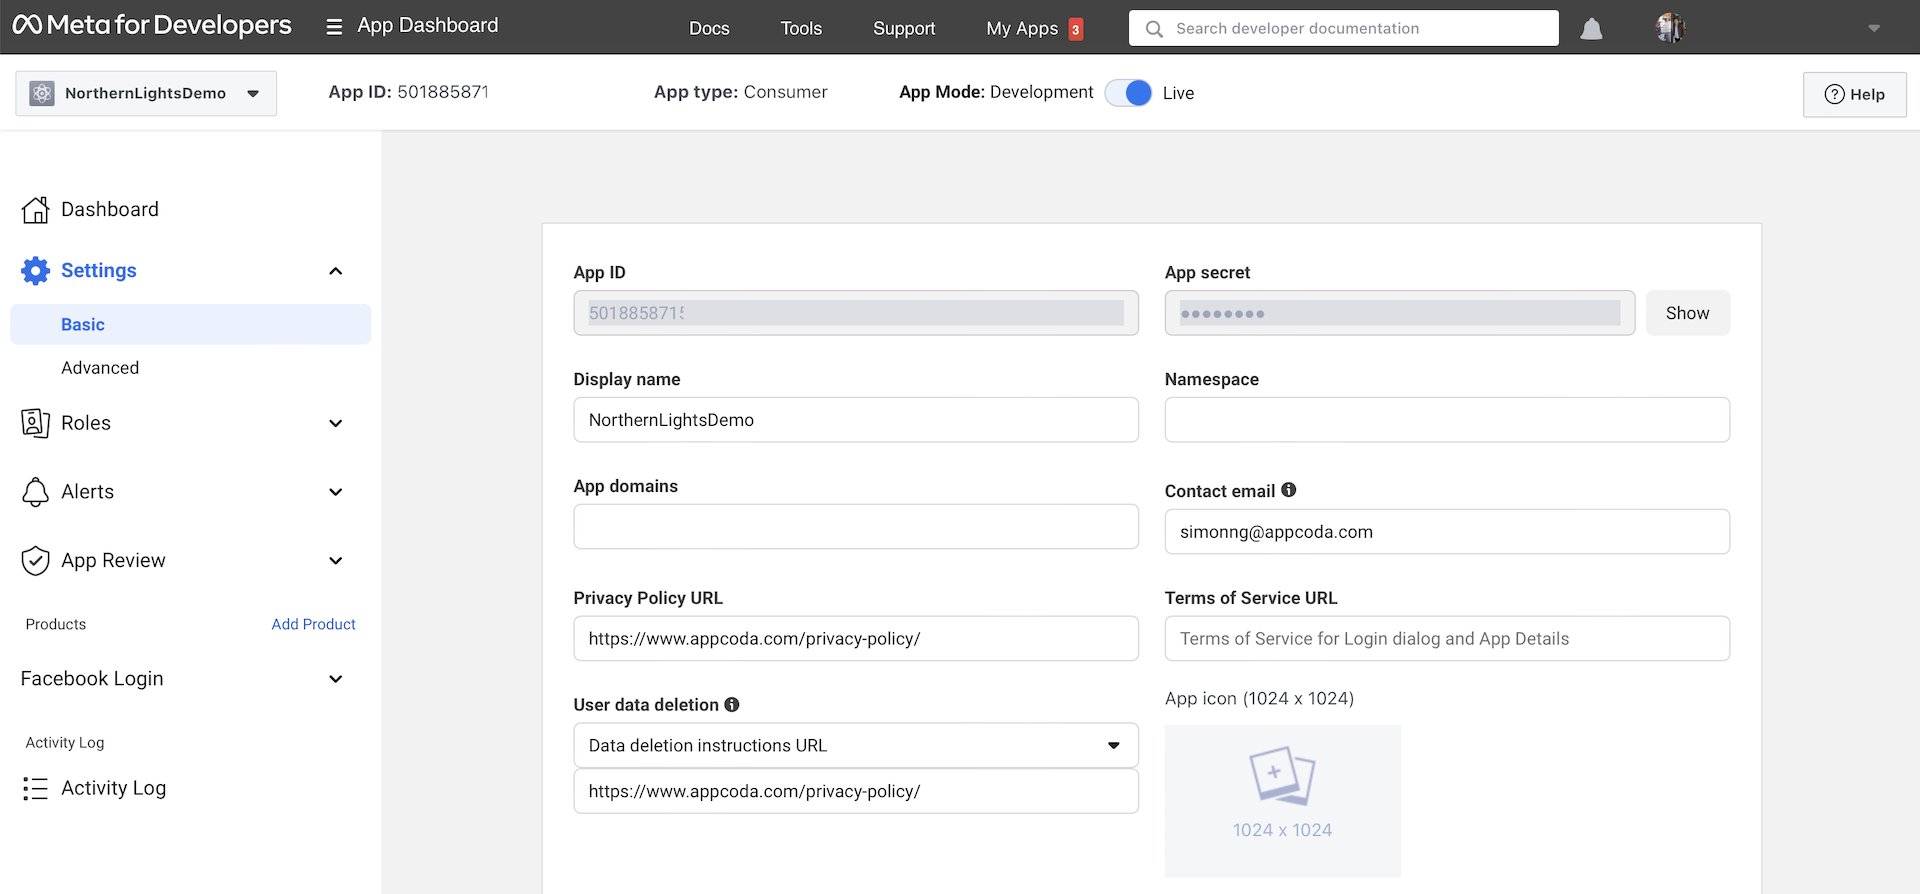Click the hamburger menu icon beside App Dashboard
The width and height of the screenshot is (1920, 894).
coord(334,27)
